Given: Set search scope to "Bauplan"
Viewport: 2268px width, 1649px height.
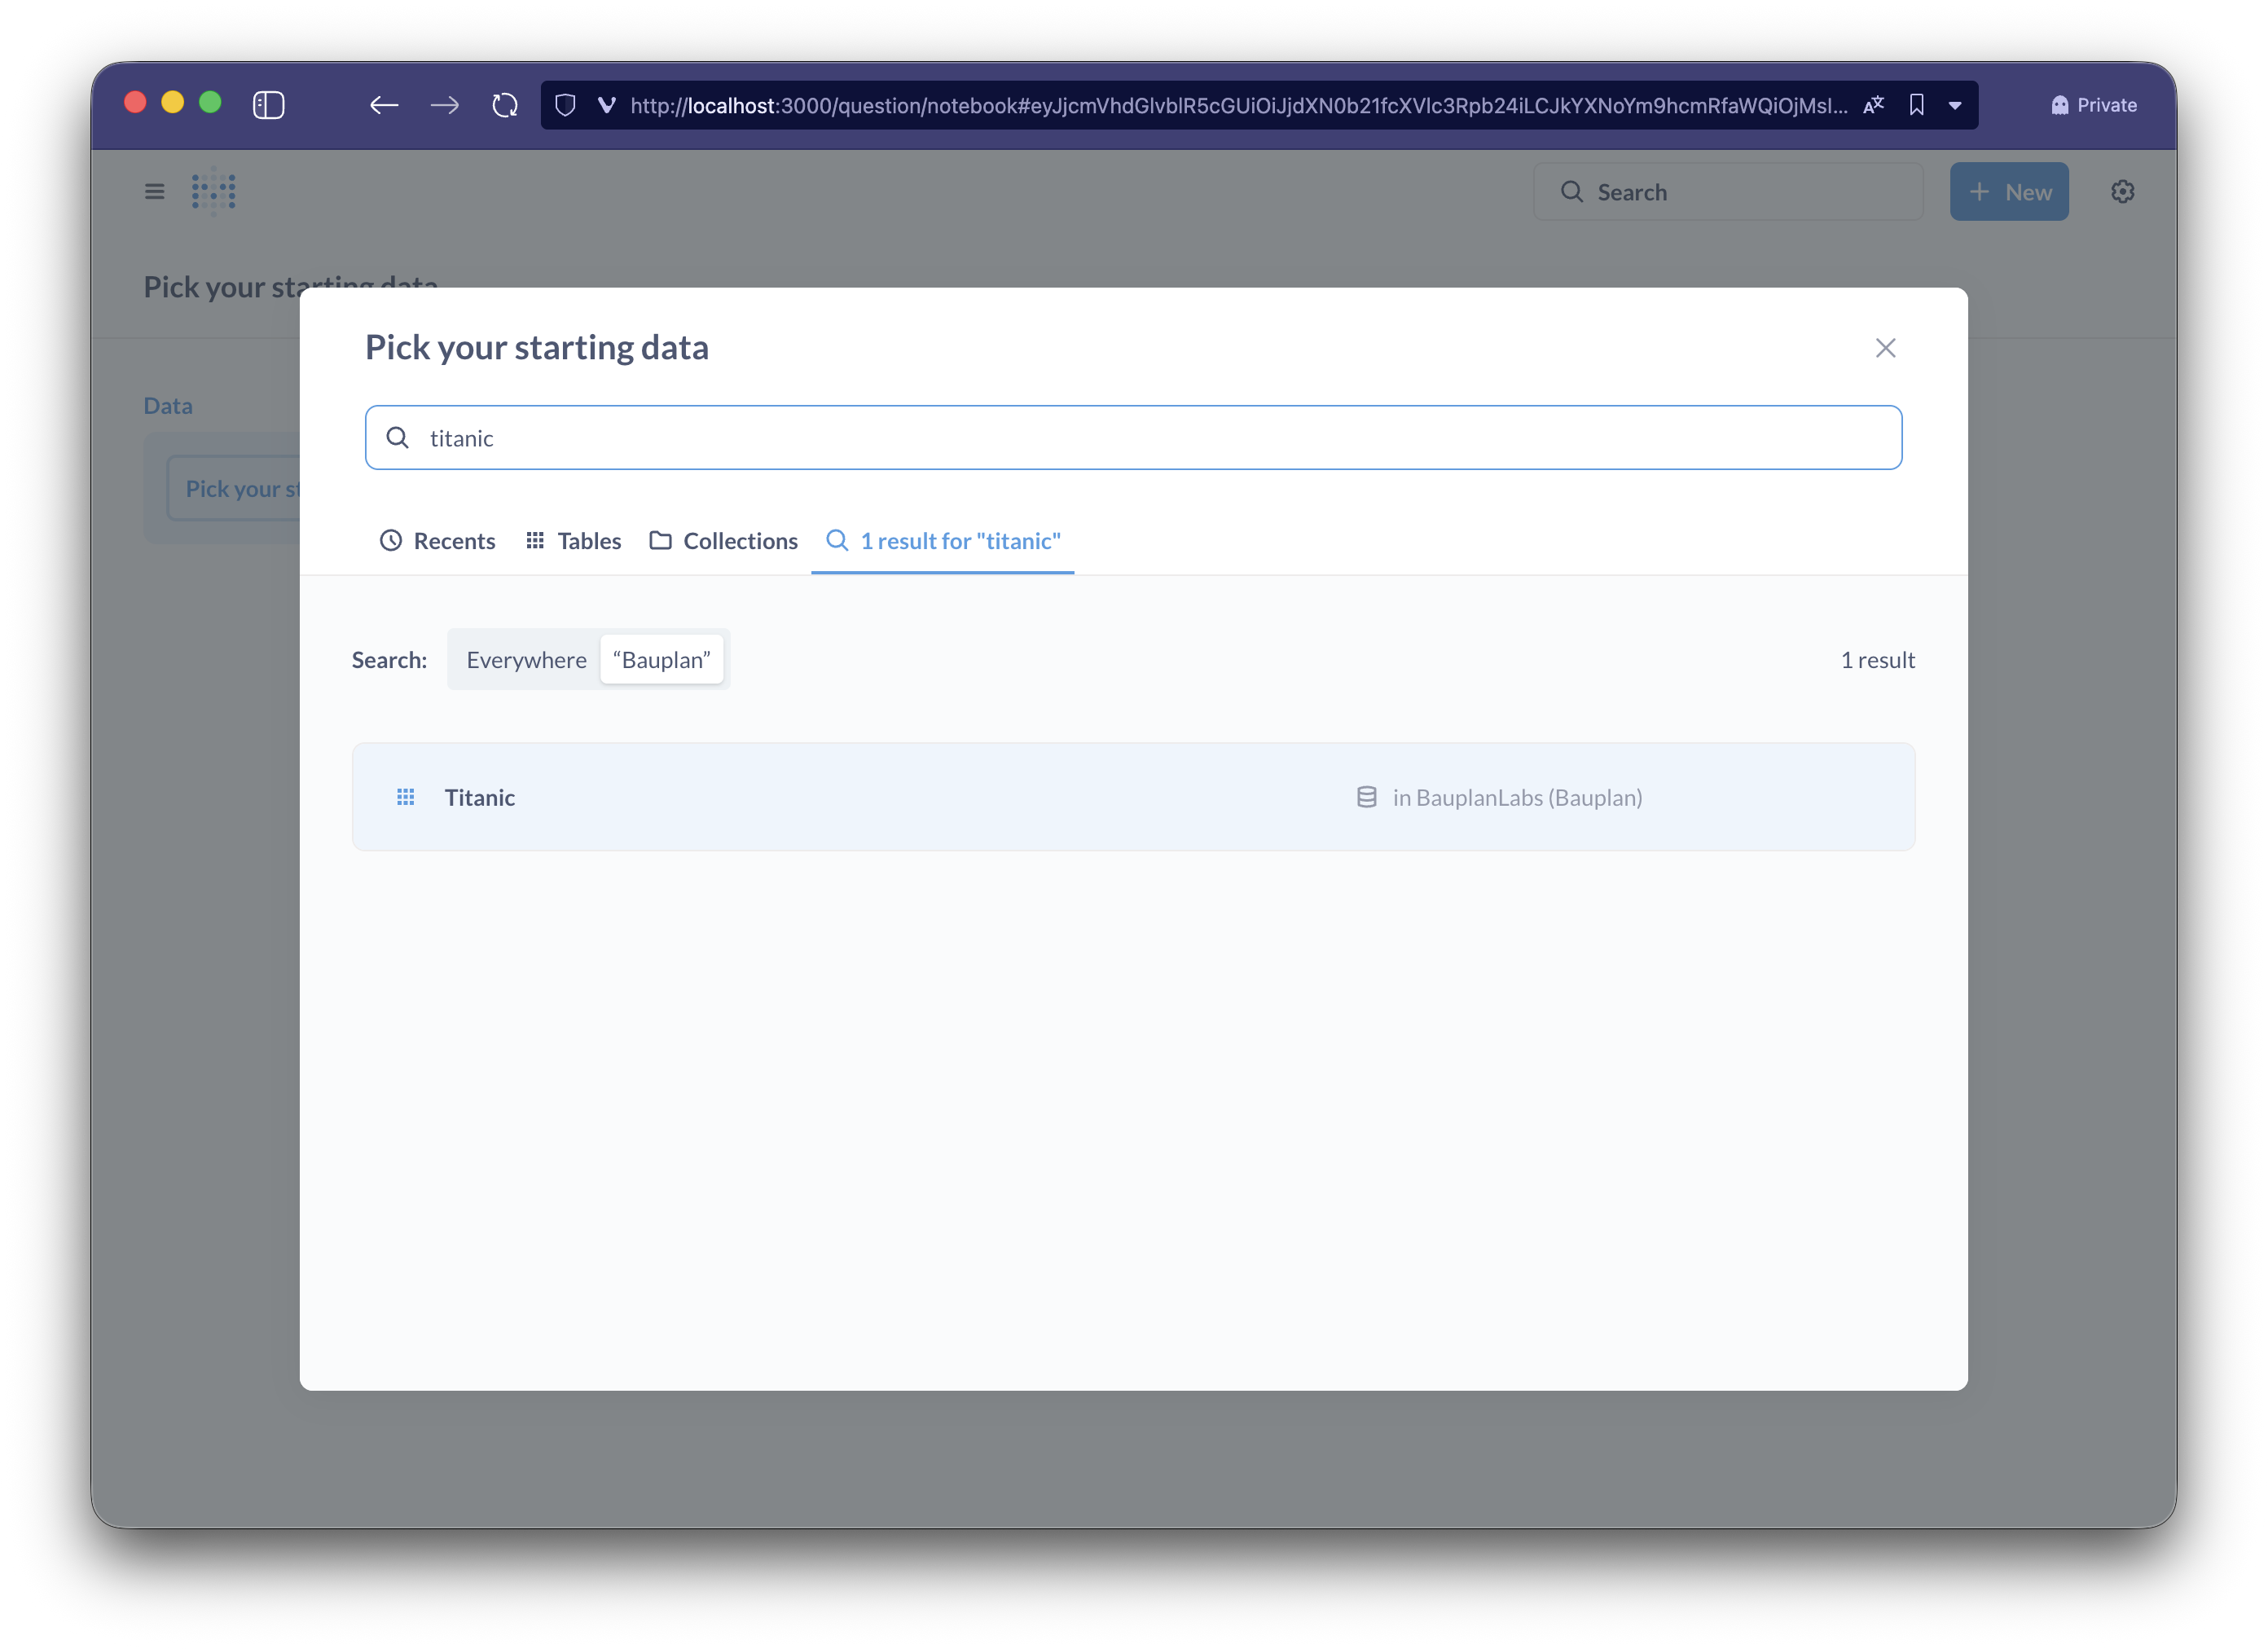Looking at the screenshot, I should (x=661, y=660).
